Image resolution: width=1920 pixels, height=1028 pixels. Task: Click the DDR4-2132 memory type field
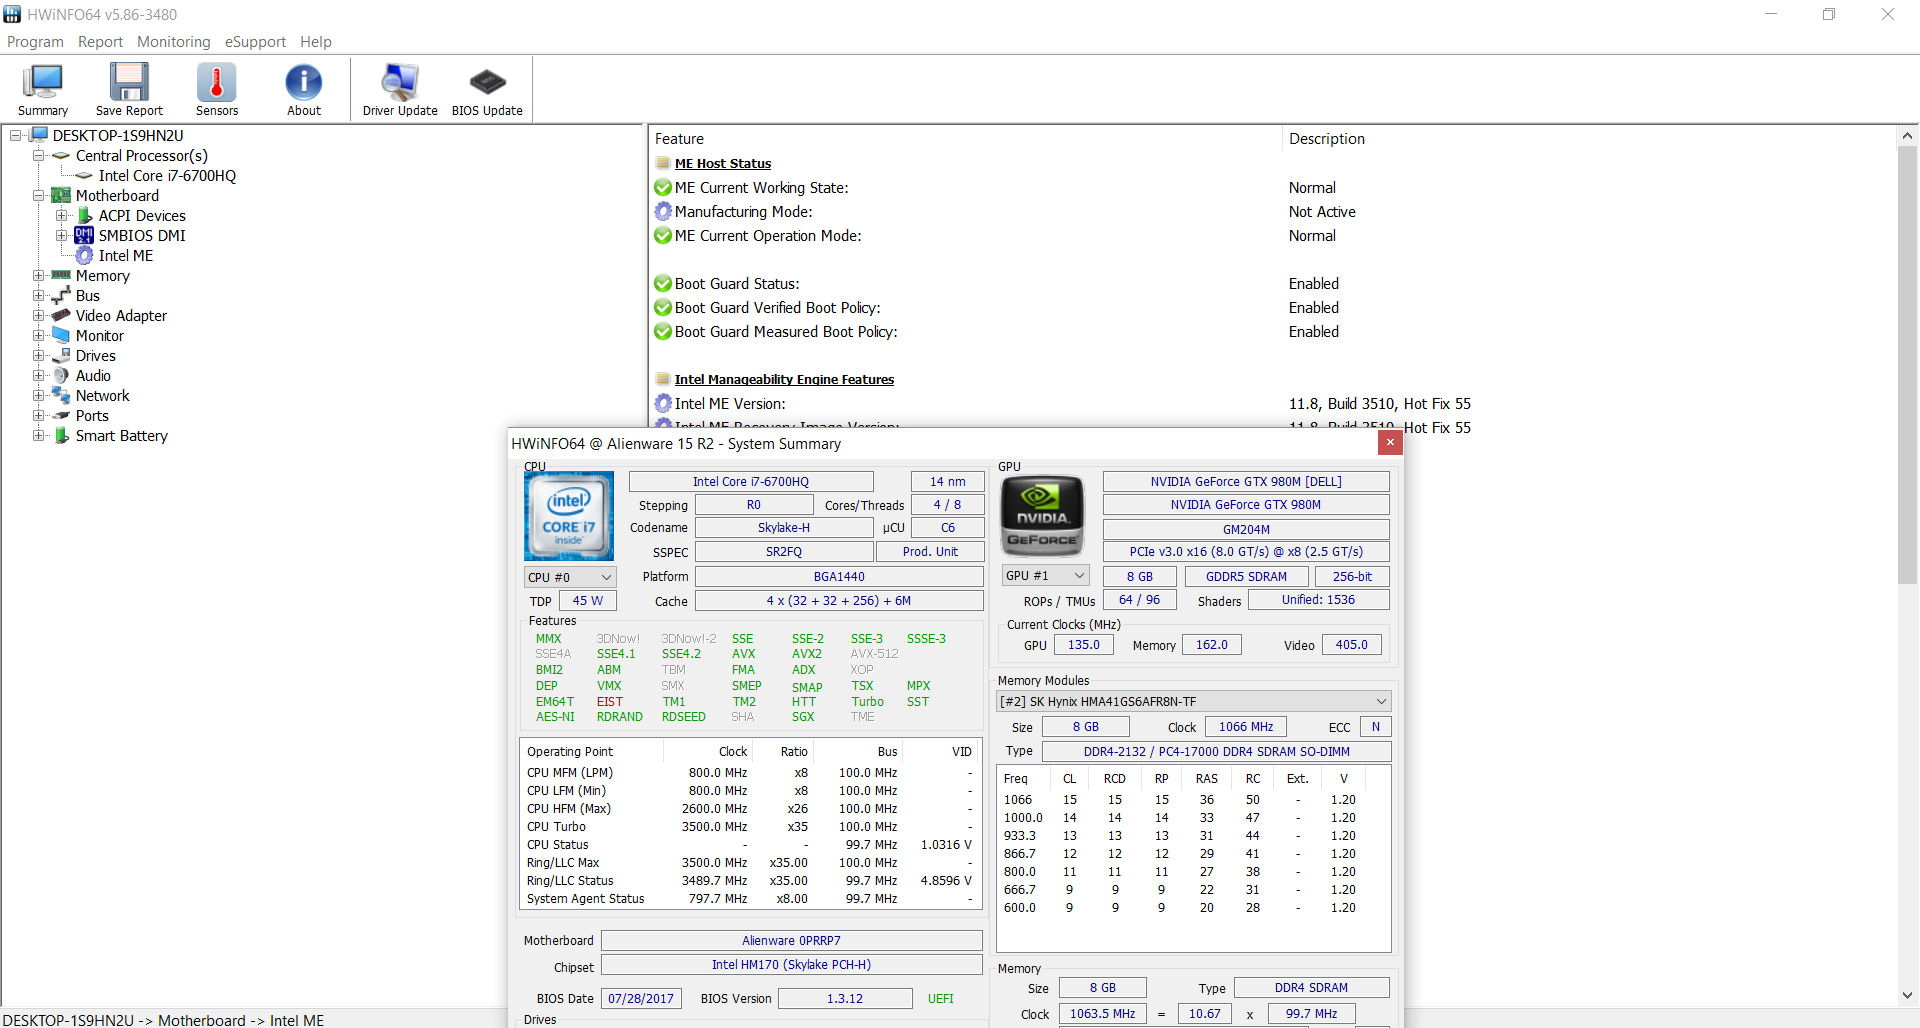coord(1216,752)
